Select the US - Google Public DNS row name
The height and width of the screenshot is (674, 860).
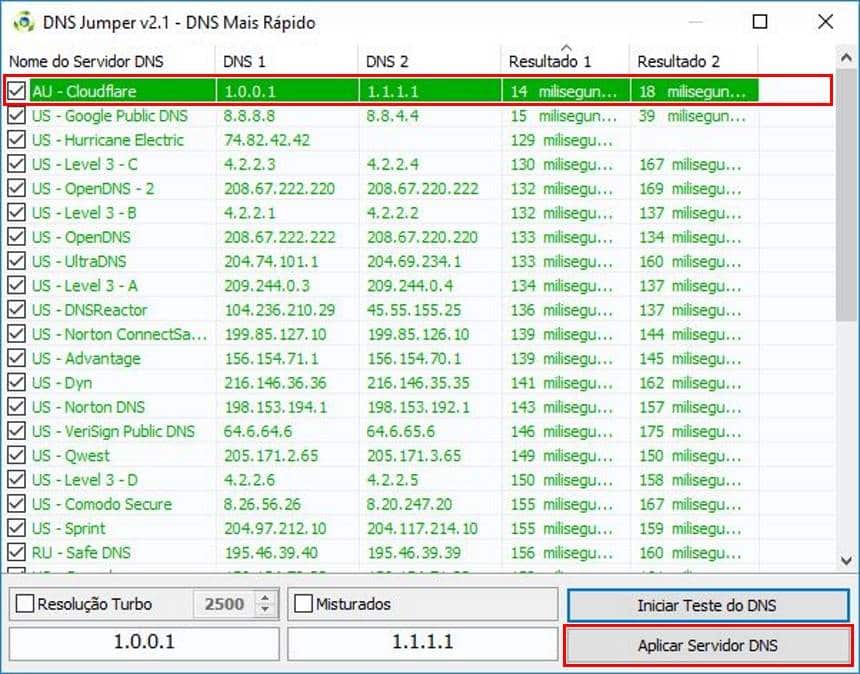click(x=110, y=116)
